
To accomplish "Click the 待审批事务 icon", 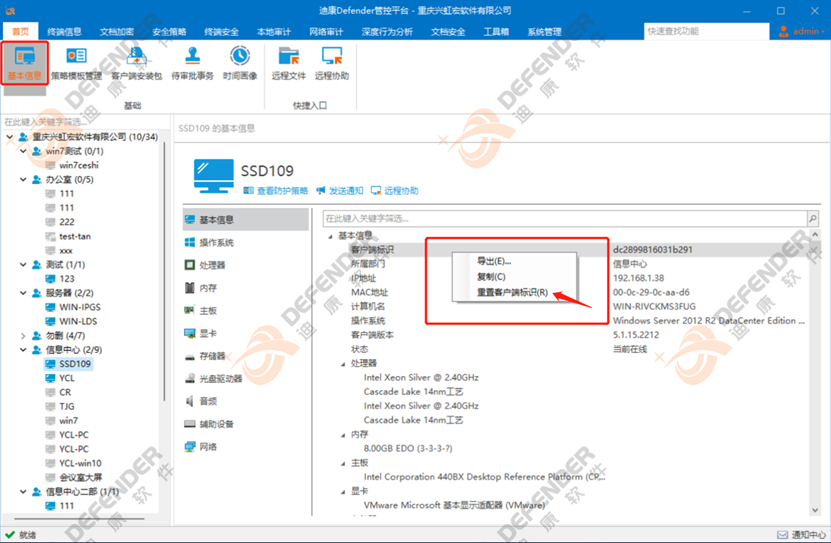I will click(x=192, y=63).
